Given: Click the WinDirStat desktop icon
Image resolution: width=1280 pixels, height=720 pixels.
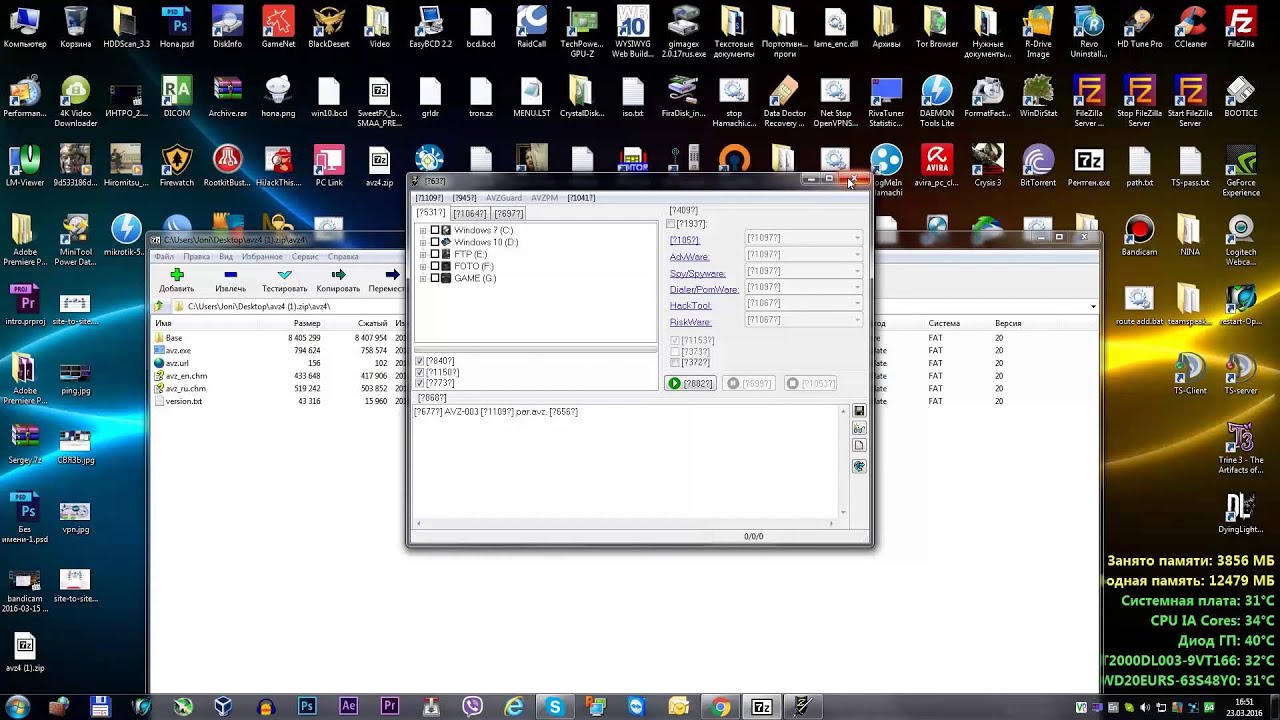Looking at the screenshot, I should tap(1038, 98).
